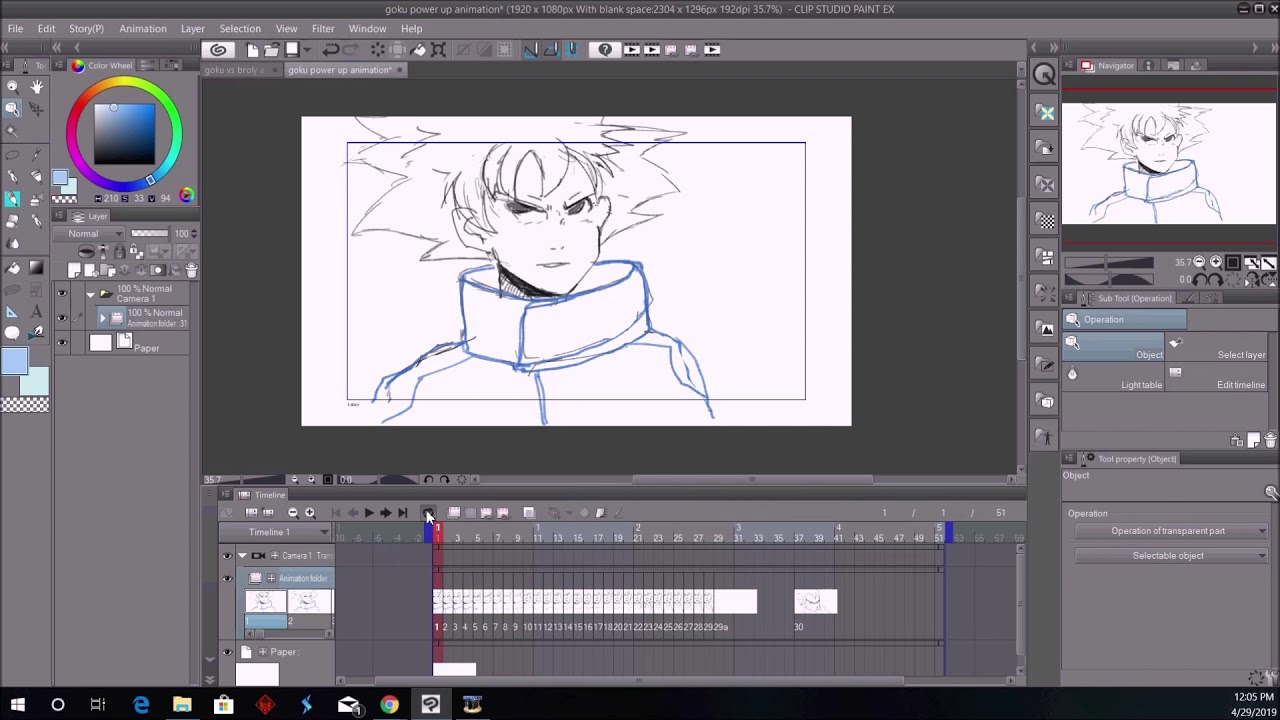Toggle transparent color swatch under color wheel
Viewport: 1280px width, 720px height.
click(64, 198)
